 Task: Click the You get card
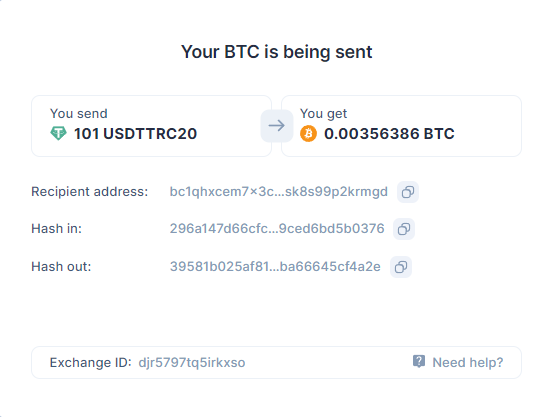click(x=401, y=126)
